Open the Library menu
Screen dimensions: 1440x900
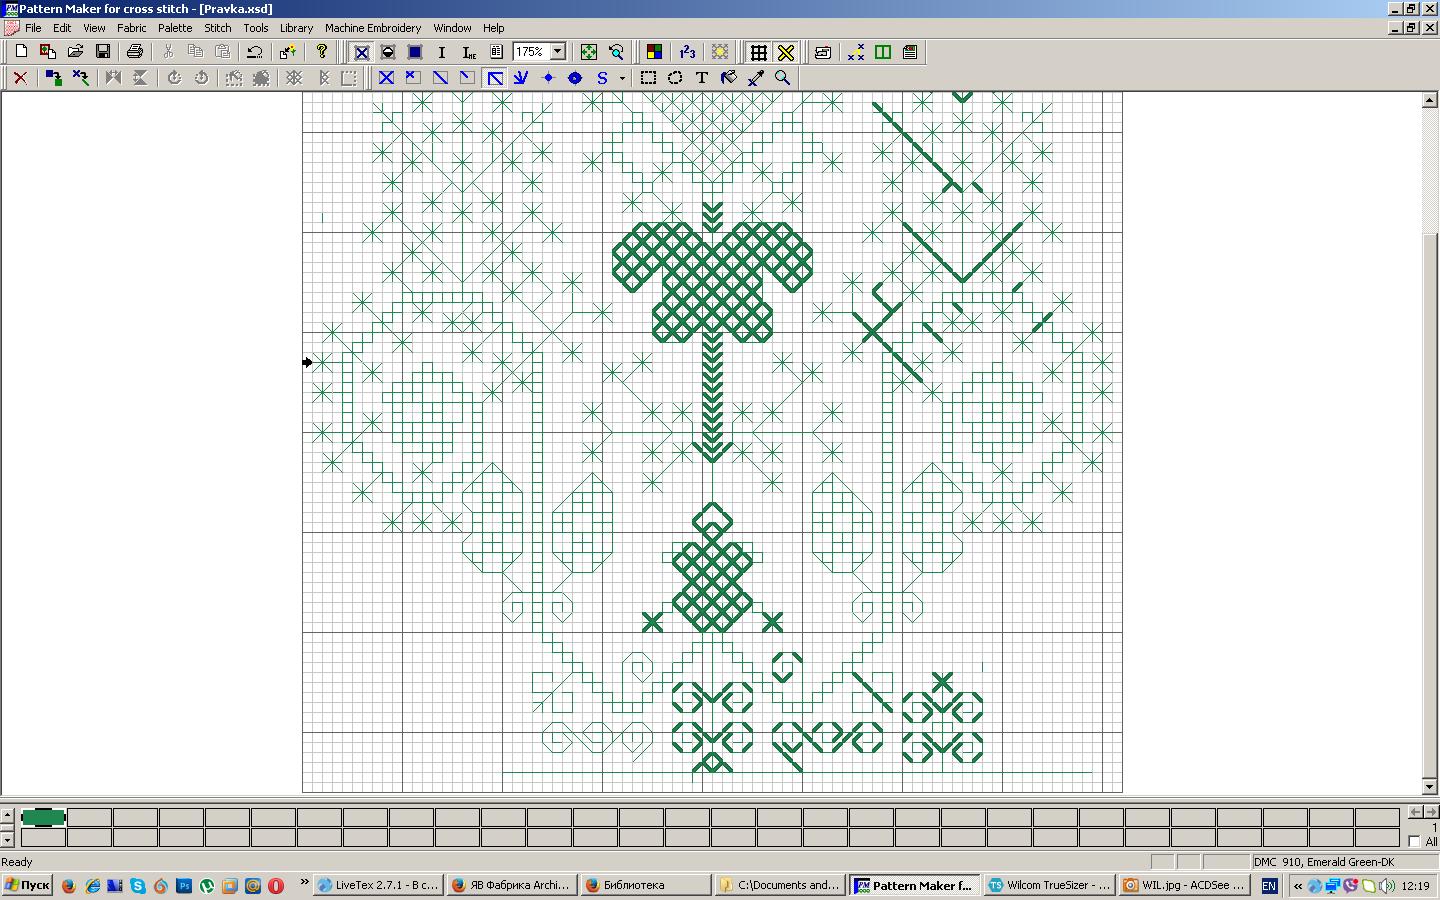[296, 28]
